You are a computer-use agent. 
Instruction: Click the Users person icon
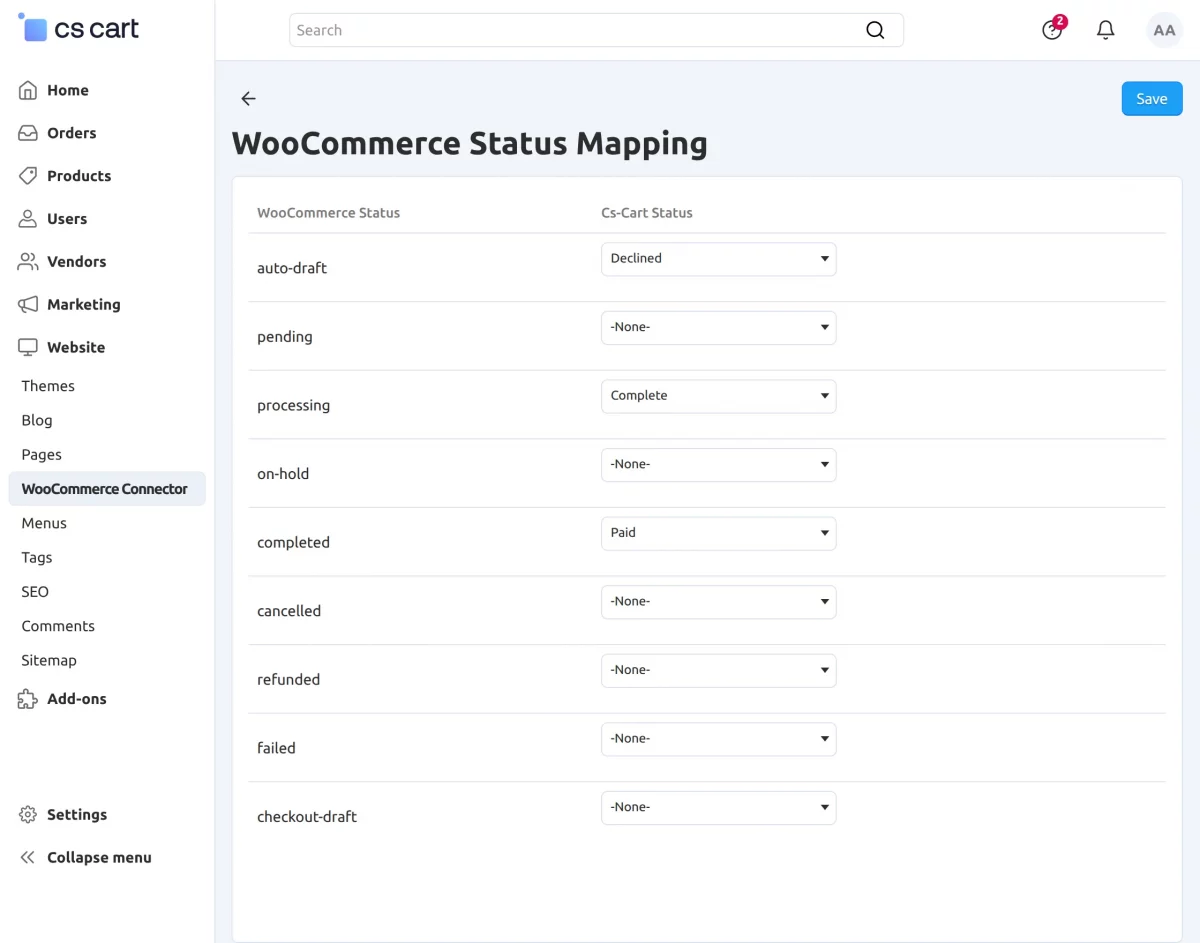pyautogui.click(x=28, y=219)
